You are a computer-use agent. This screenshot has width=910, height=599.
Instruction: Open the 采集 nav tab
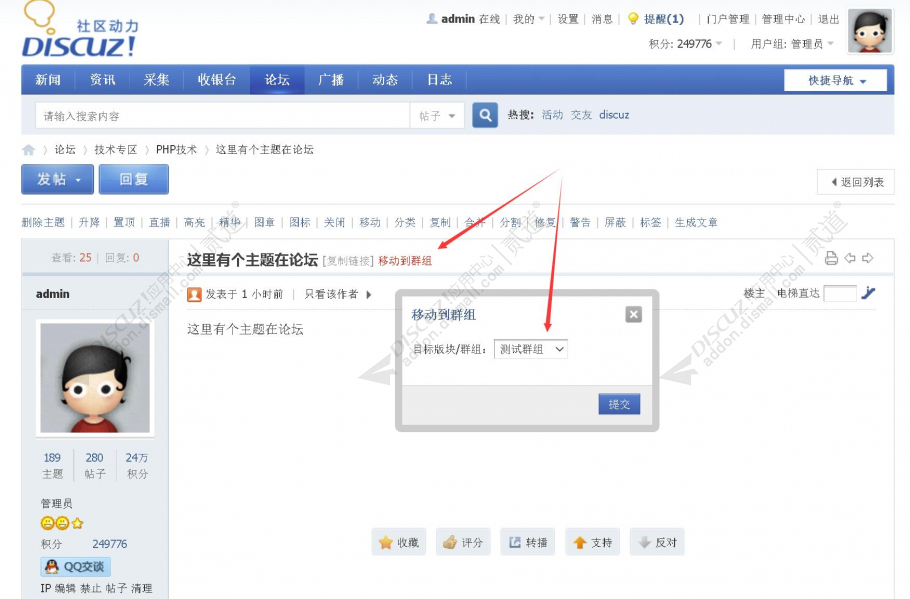[156, 80]
